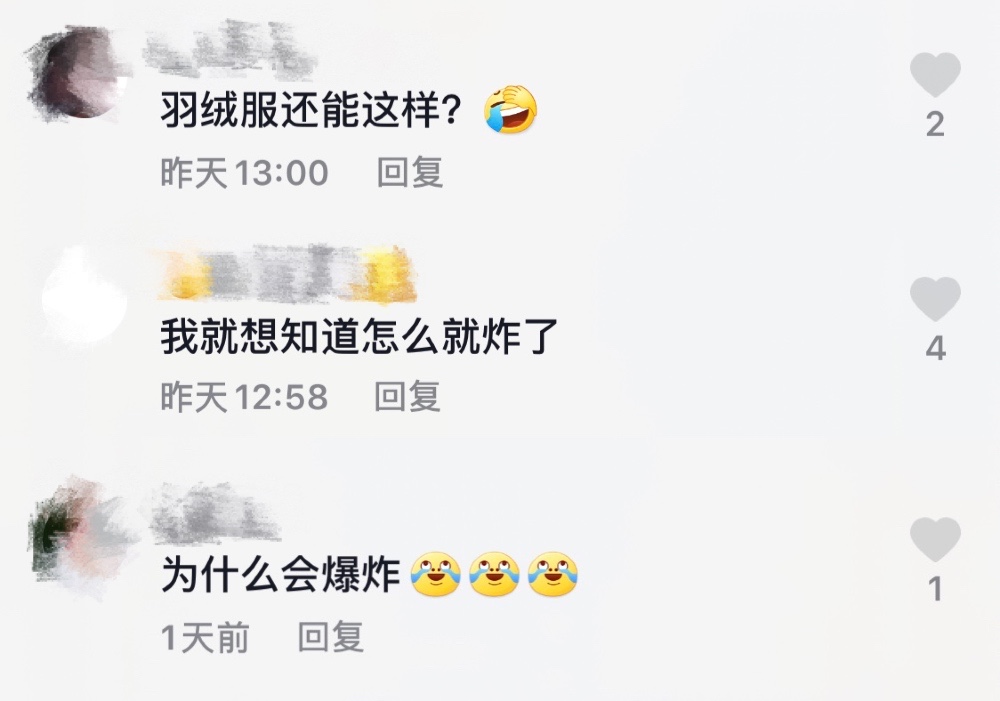Click 回复 next to 昨天 12:58

407,397
